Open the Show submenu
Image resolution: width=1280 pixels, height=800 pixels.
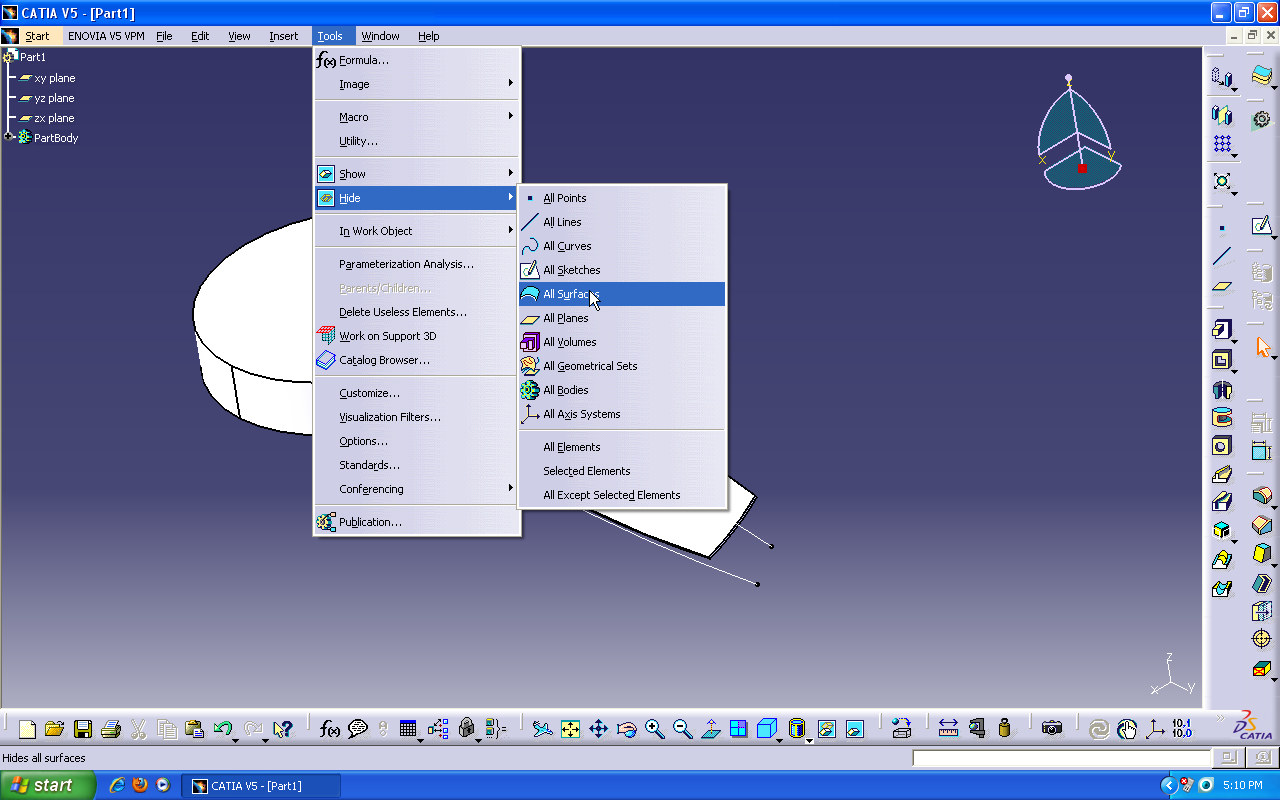tap(417, 174)
